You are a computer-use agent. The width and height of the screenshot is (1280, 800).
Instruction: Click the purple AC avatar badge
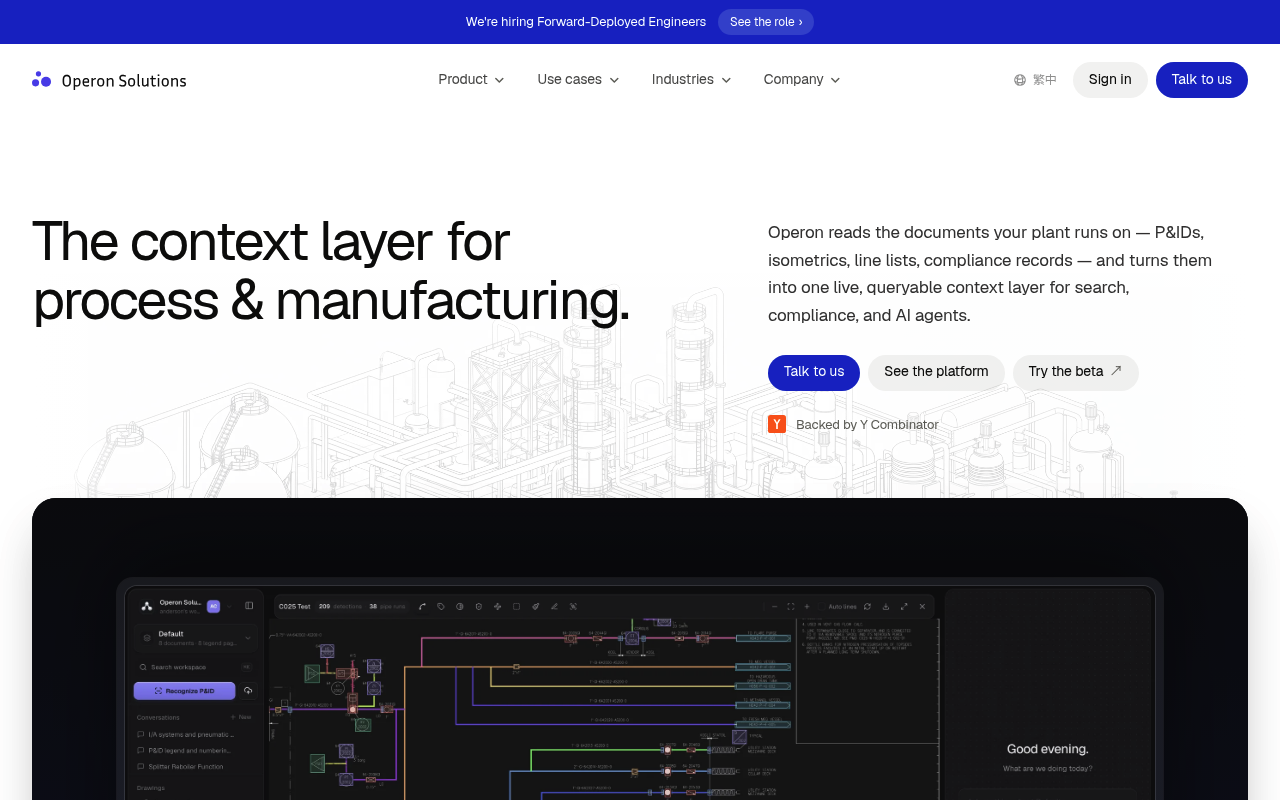(213, 606)
